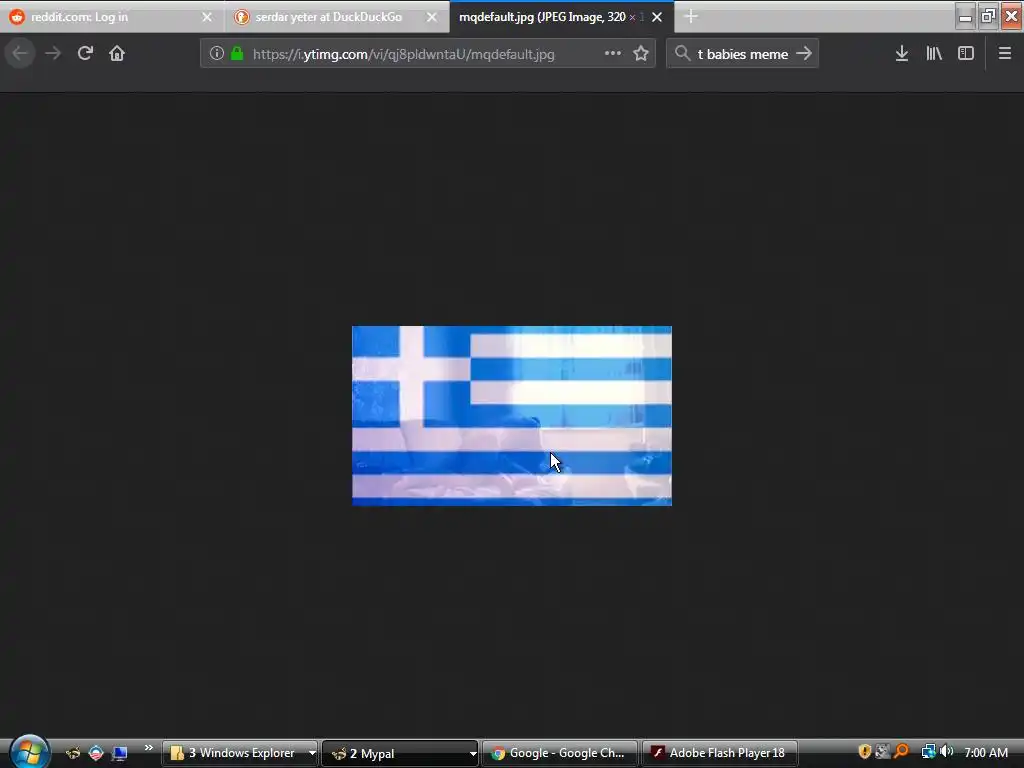1024x768 pixels.
Task: Close the reddit.com Log in tab
Action: click(207, 17)
